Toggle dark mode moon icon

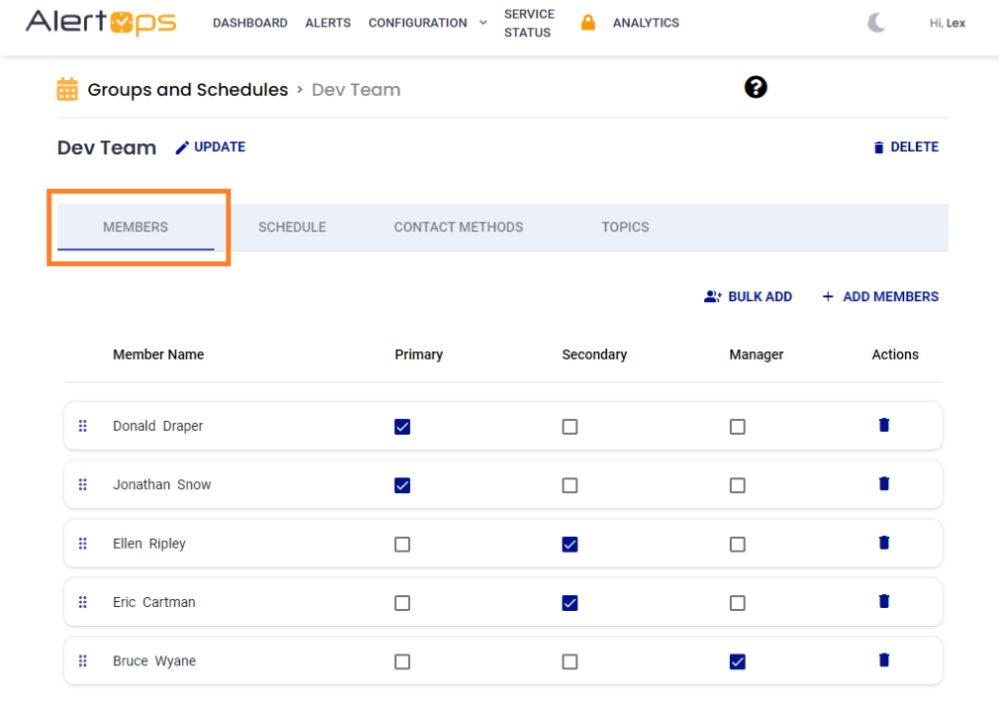[x=876, y=23]
